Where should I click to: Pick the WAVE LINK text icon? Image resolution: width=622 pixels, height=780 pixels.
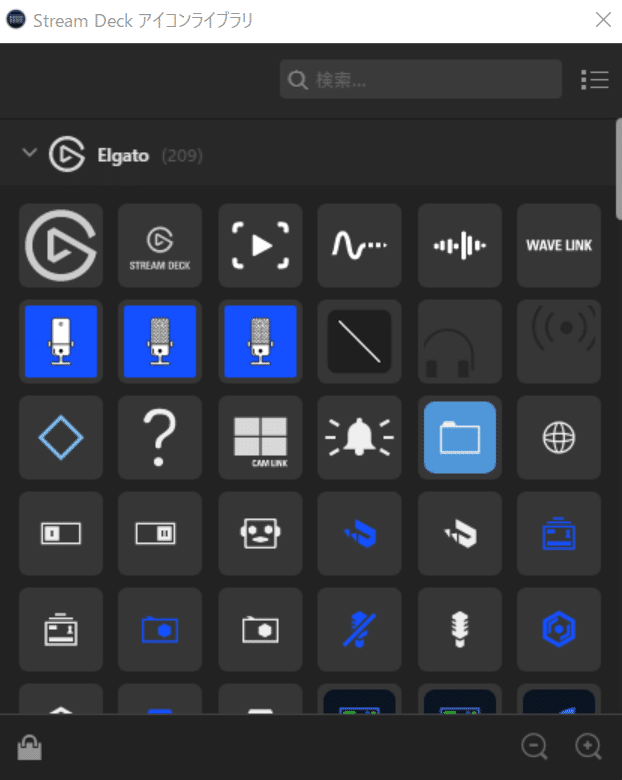[559, 245]
